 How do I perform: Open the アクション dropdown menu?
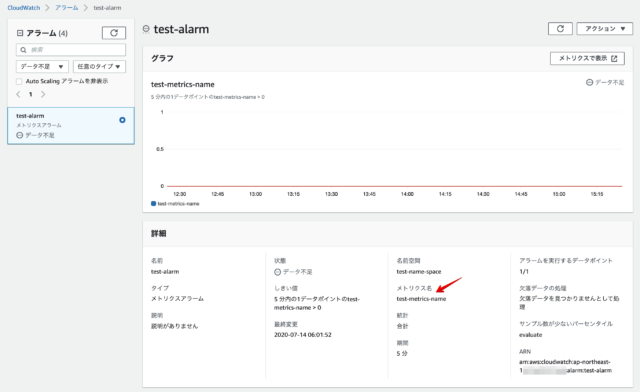[604, 29]
